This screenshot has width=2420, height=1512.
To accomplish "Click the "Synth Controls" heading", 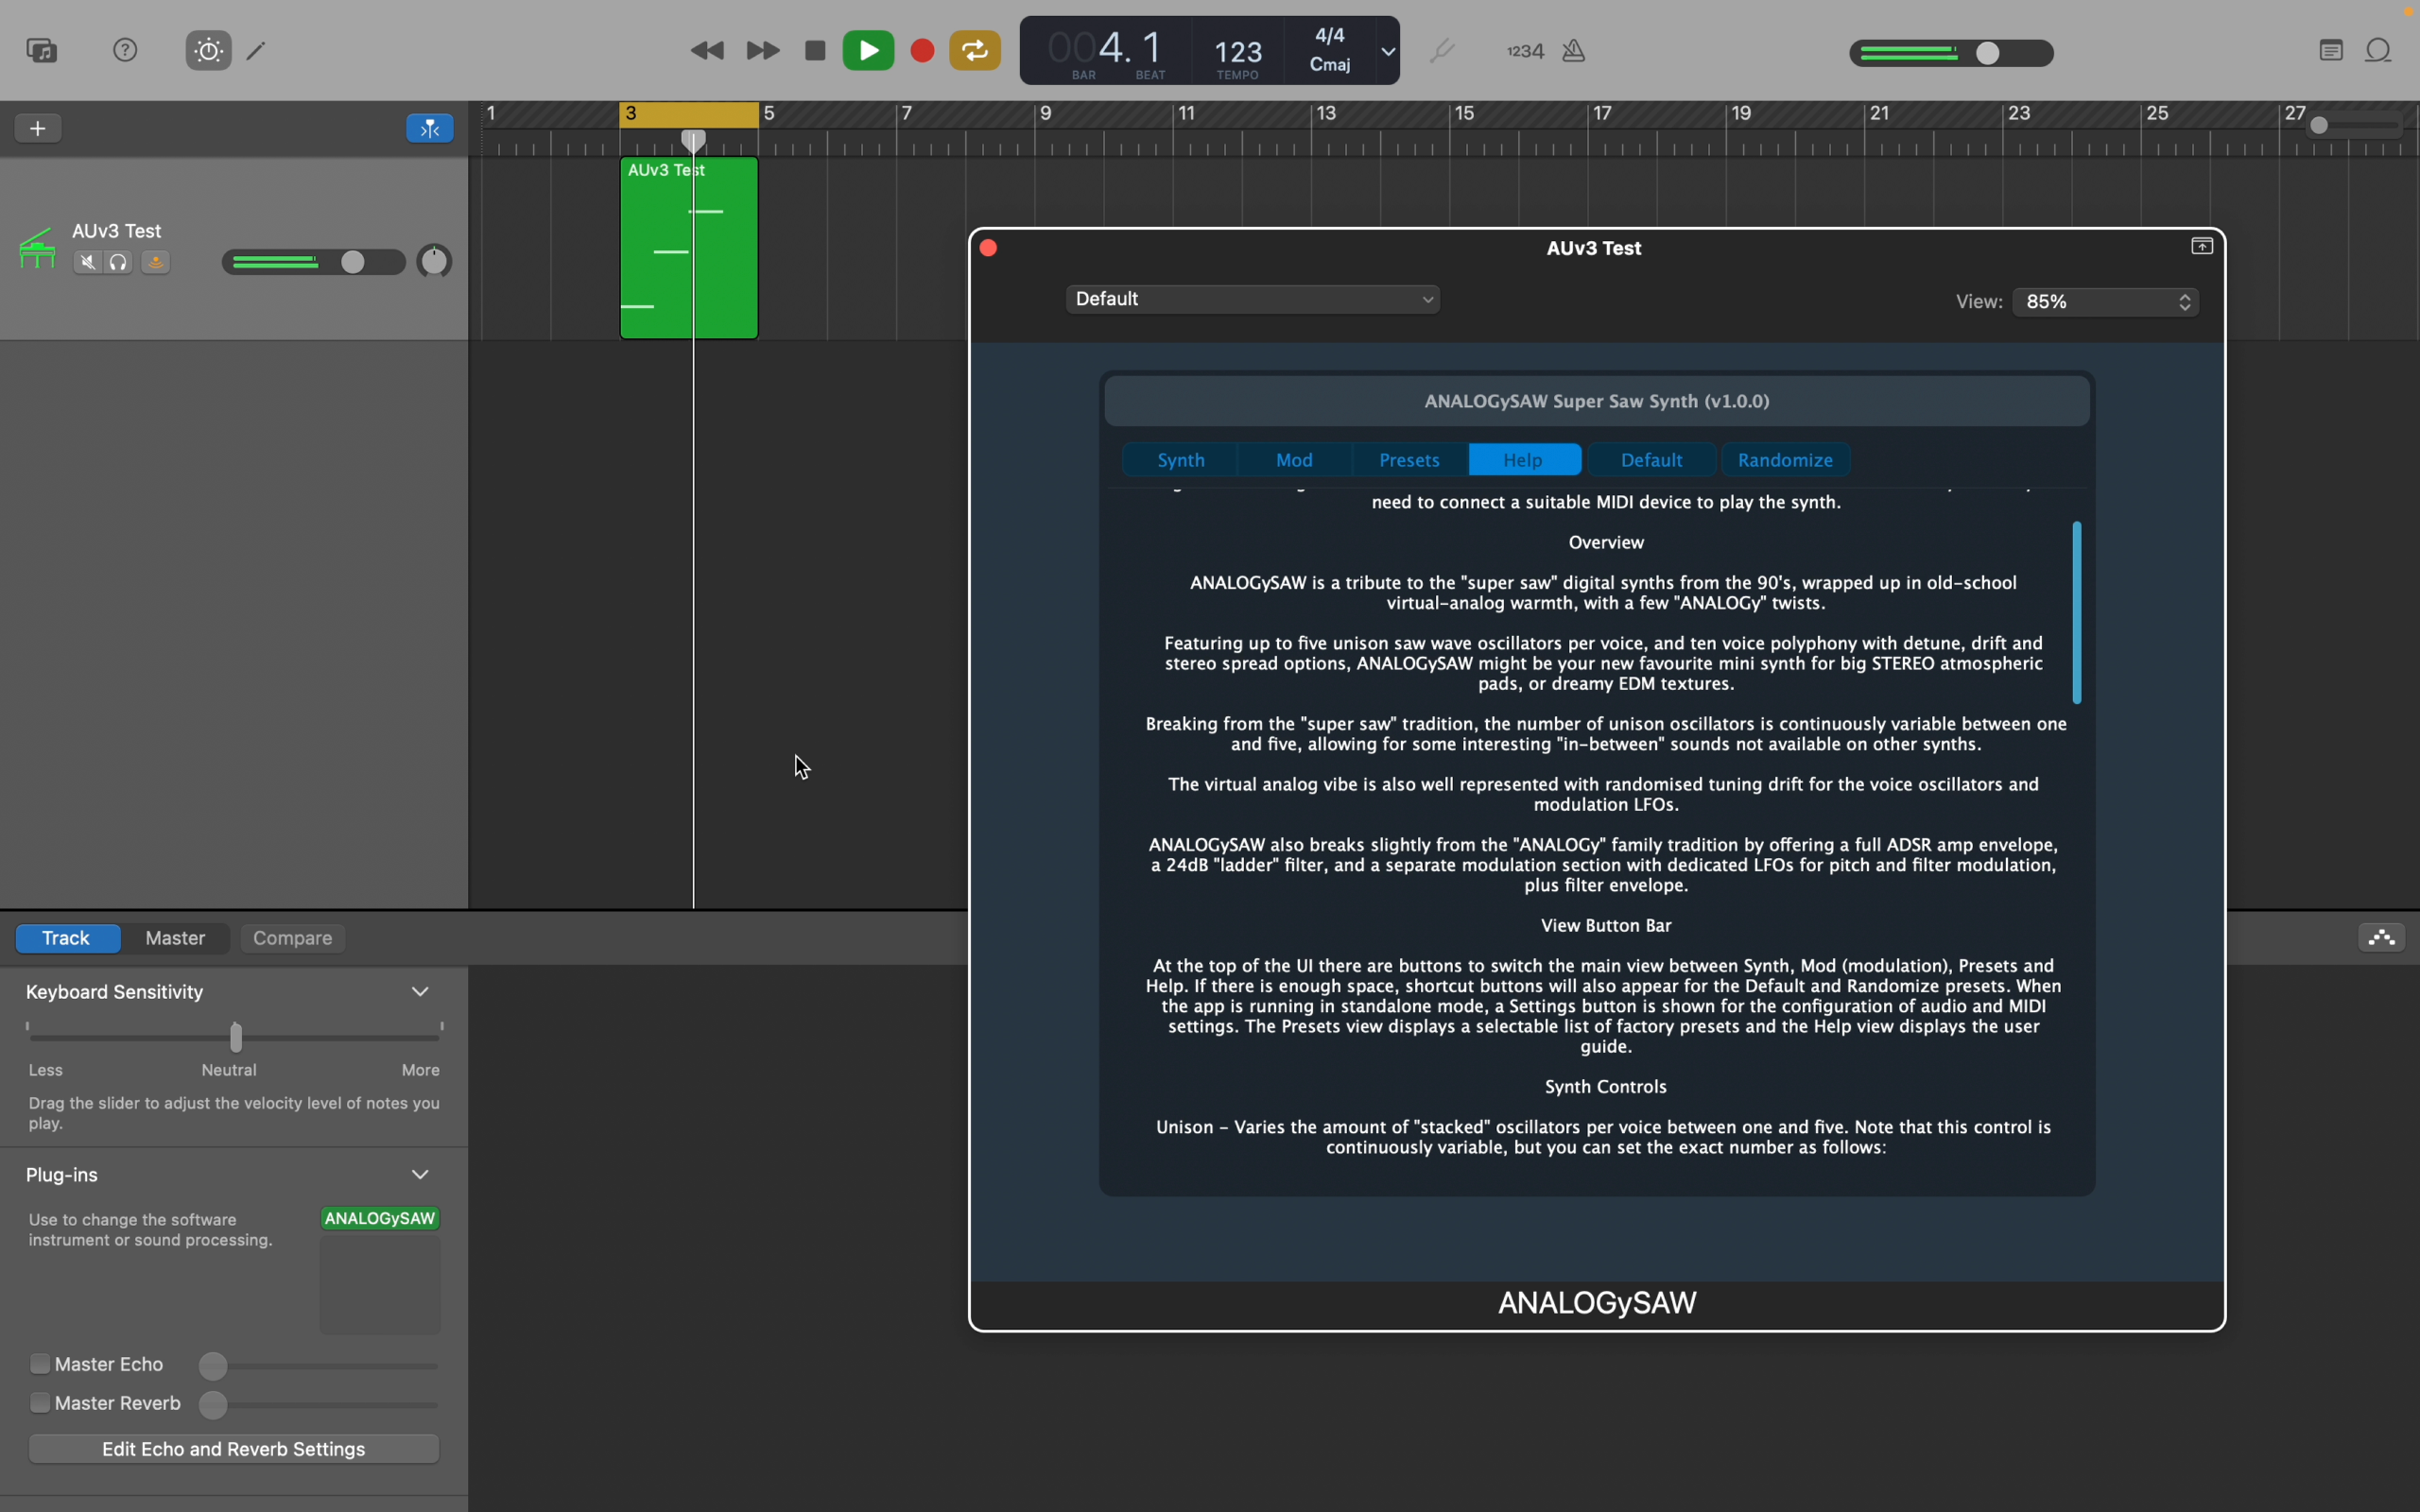I will (1606, 1087).
